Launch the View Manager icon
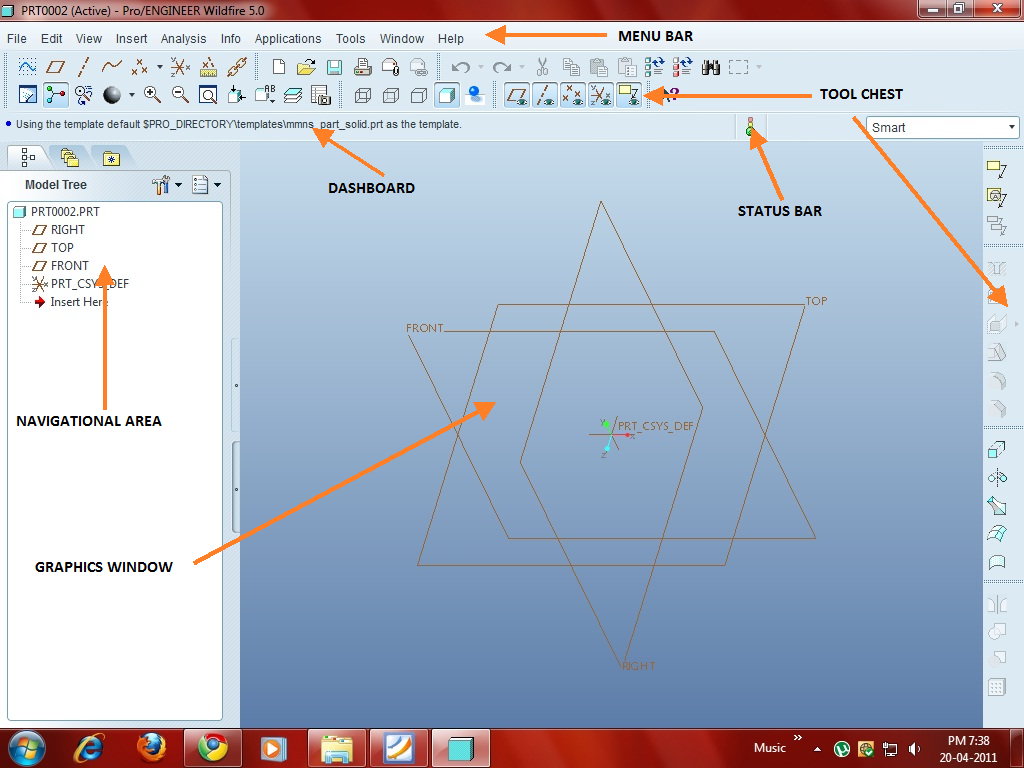The image size is (1024, 768). click(321, 95)
